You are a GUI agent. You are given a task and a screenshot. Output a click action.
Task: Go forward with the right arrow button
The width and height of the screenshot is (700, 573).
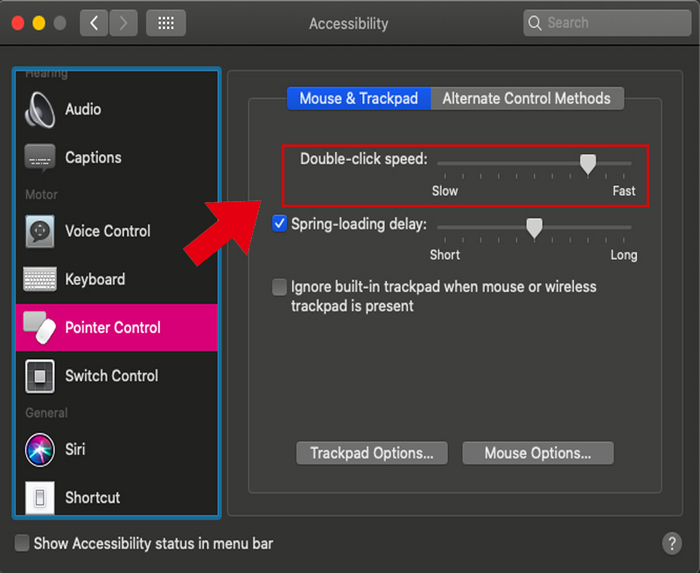[123, 23]
